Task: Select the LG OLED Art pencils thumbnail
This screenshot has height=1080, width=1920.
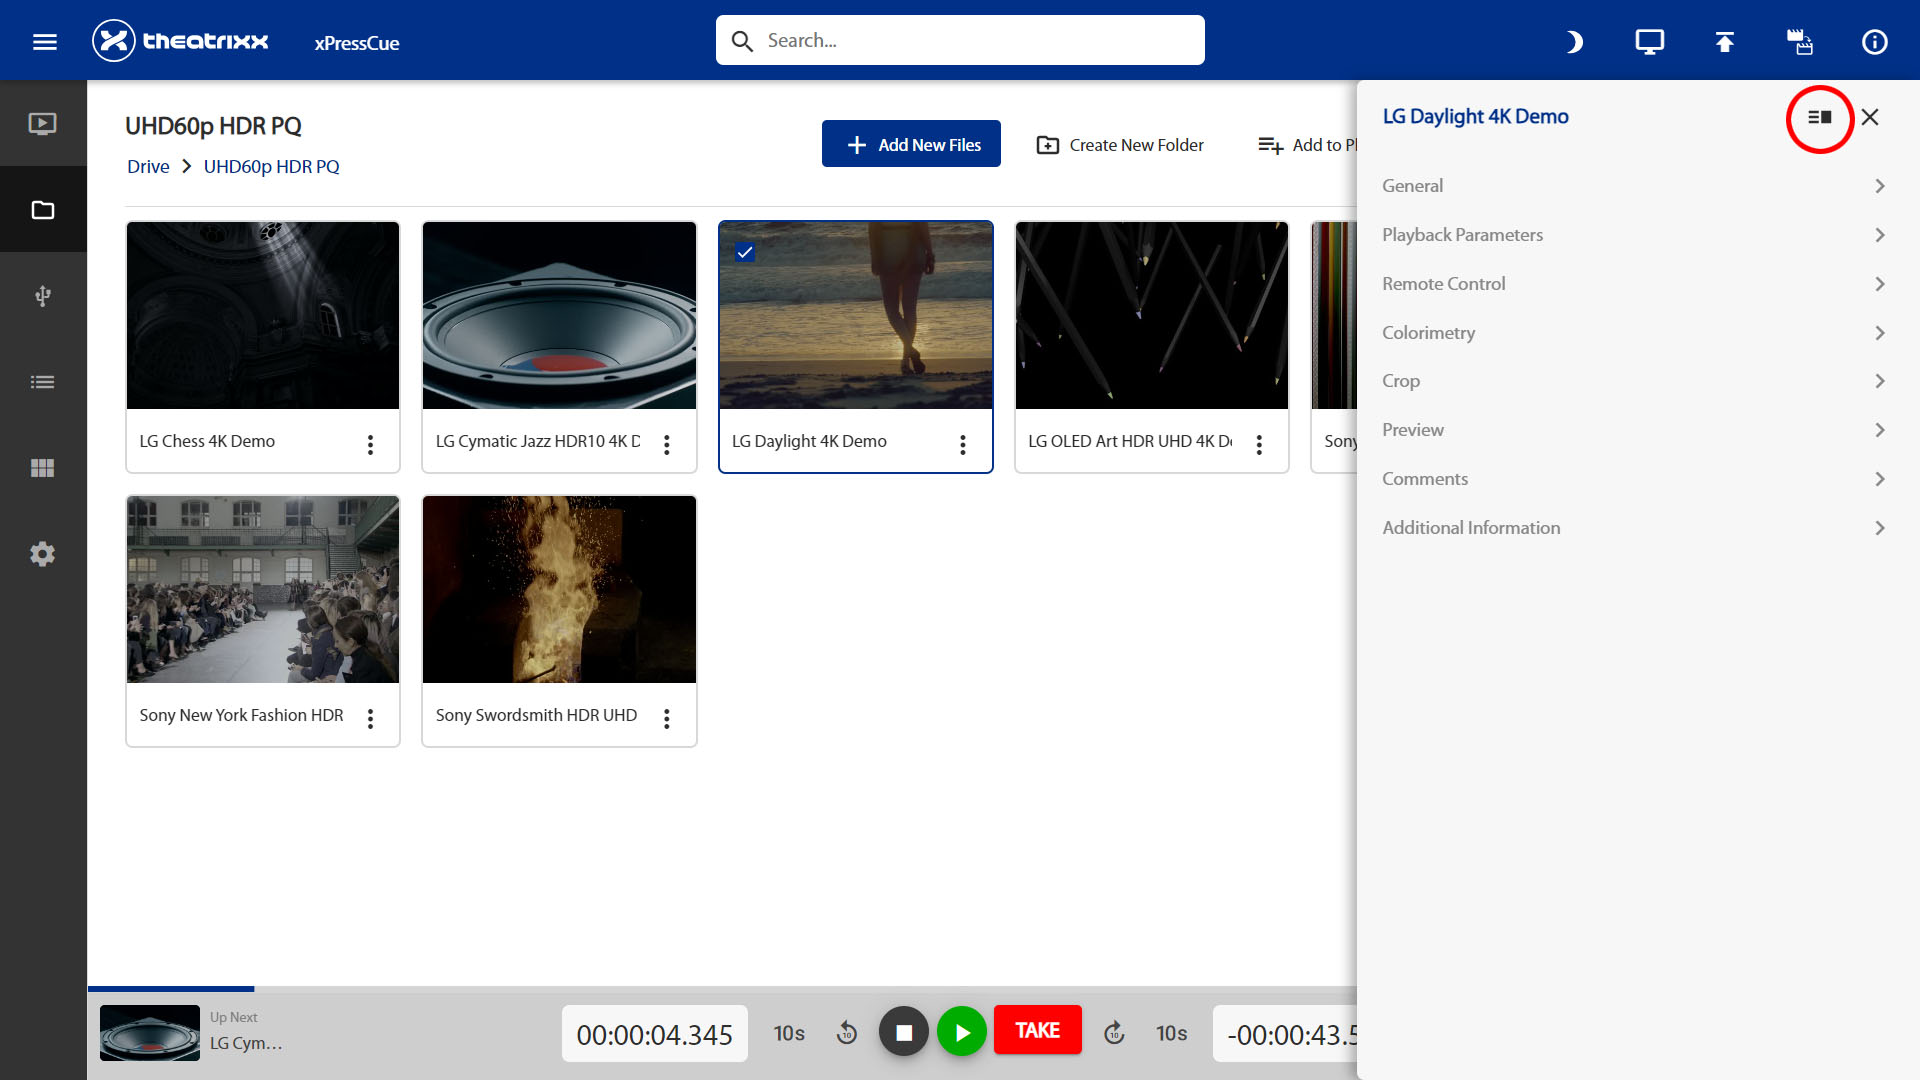Action: pyautogui.click(x=1152, y=315)
